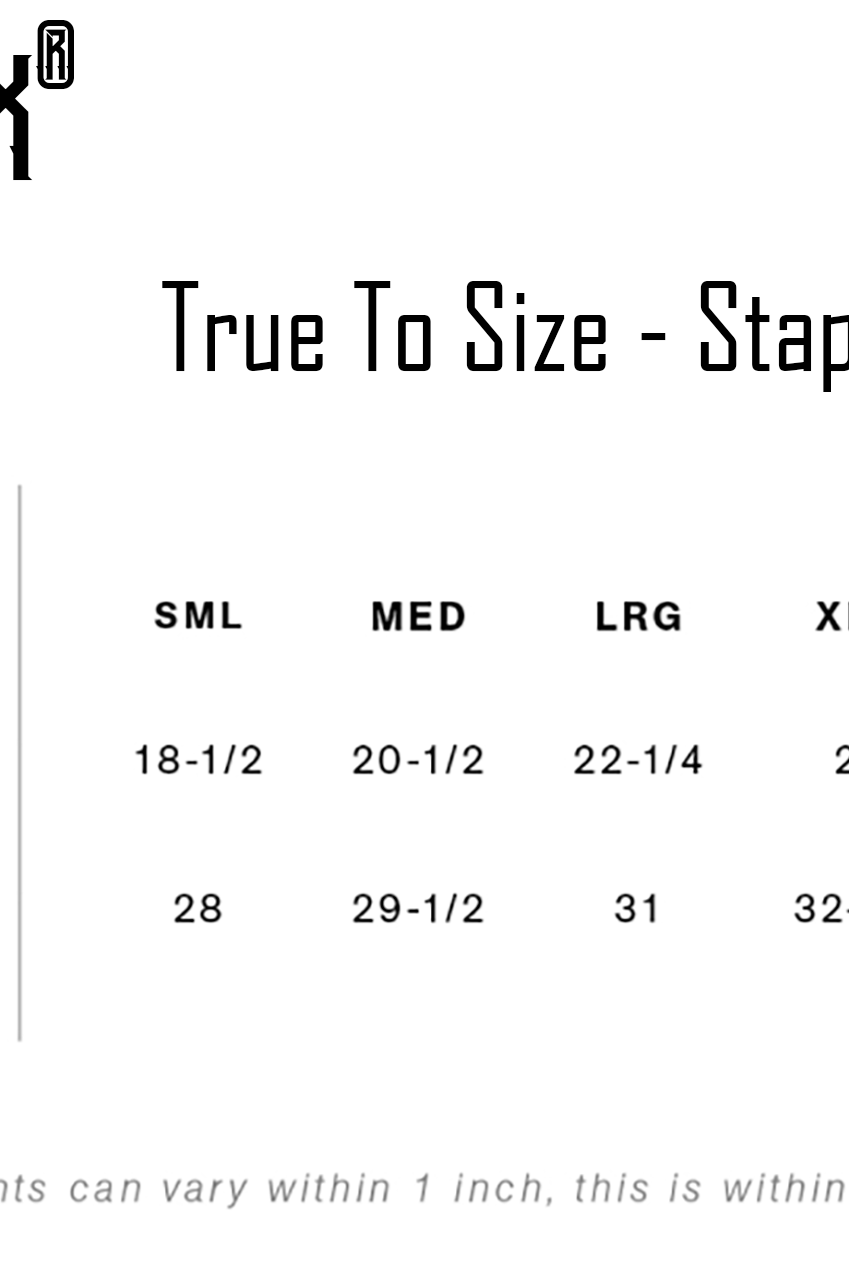849x1268 pixels.
Task: Select the LRG column header
Action: tap(638, 616)
